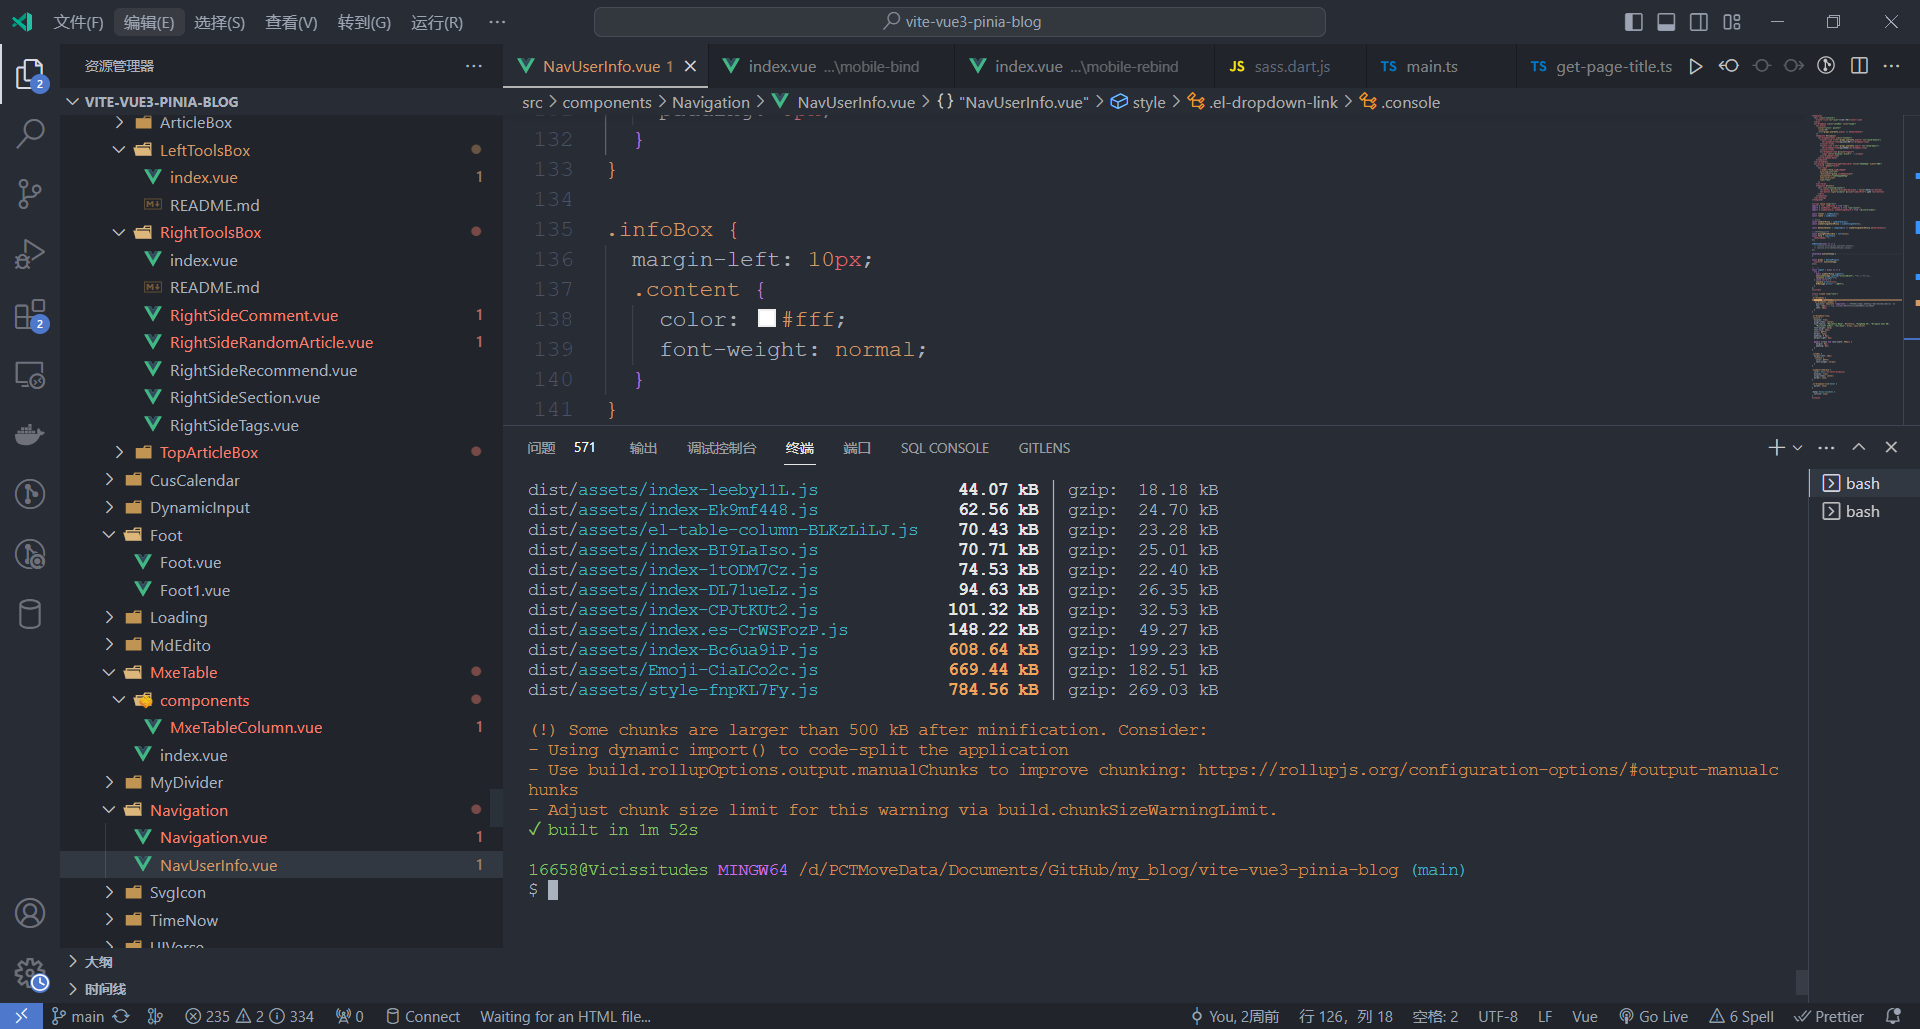Open Remote Explorer view
Viewport: 1920px width, 1029px height.
coord(30,375)
